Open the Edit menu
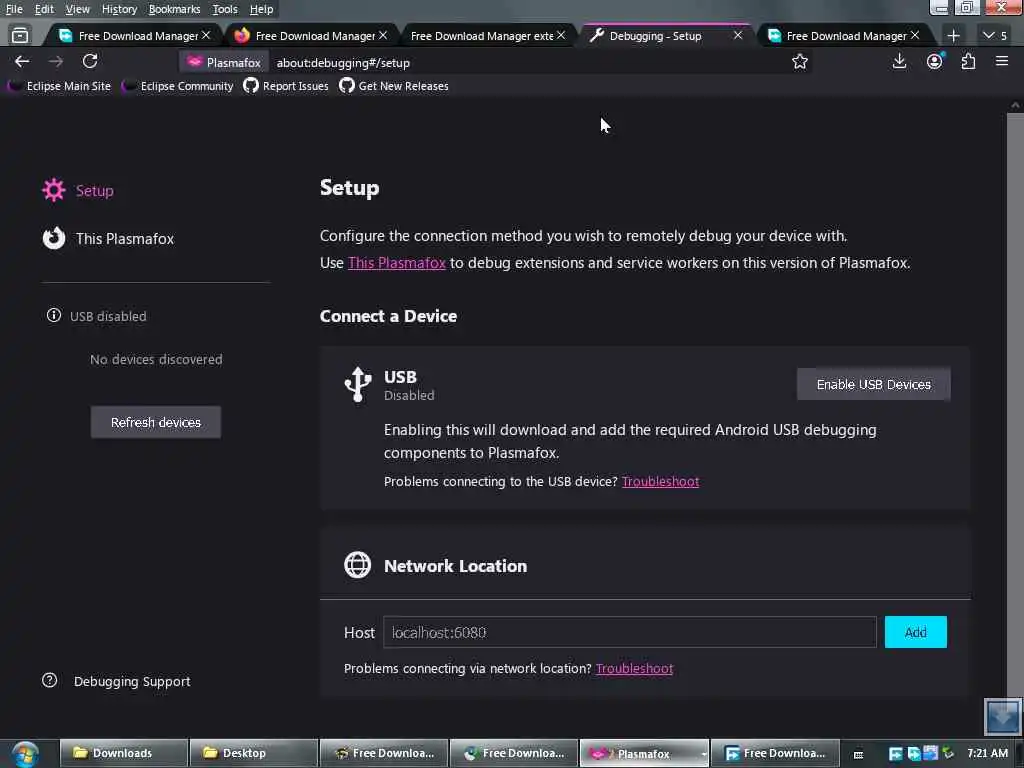This screenshot has height=768, width=1024. point(44,9)
